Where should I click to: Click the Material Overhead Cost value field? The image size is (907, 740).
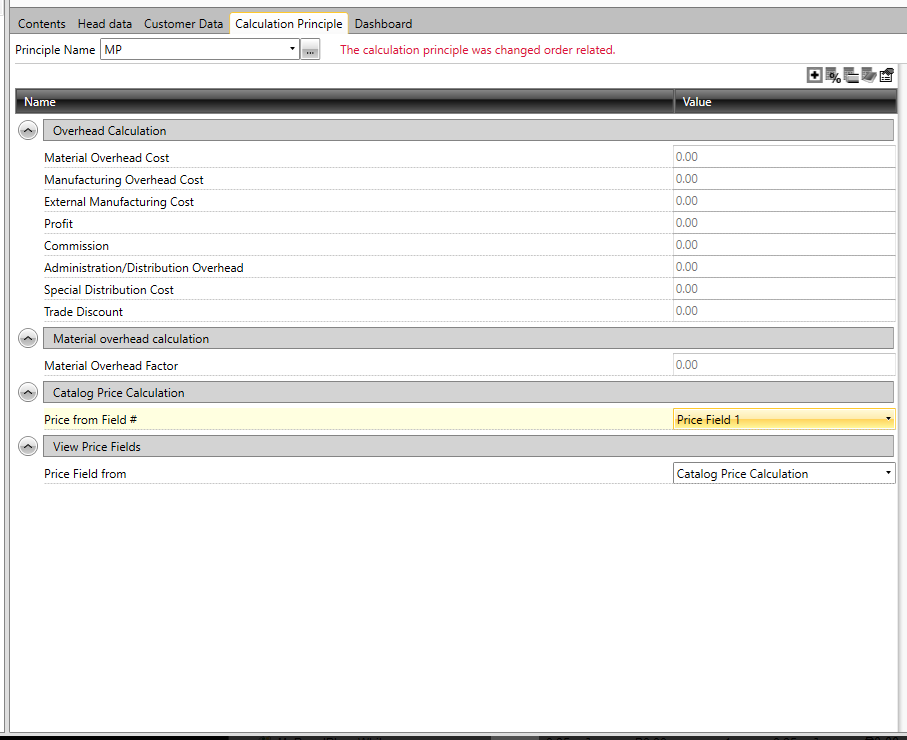coord(784,157)
